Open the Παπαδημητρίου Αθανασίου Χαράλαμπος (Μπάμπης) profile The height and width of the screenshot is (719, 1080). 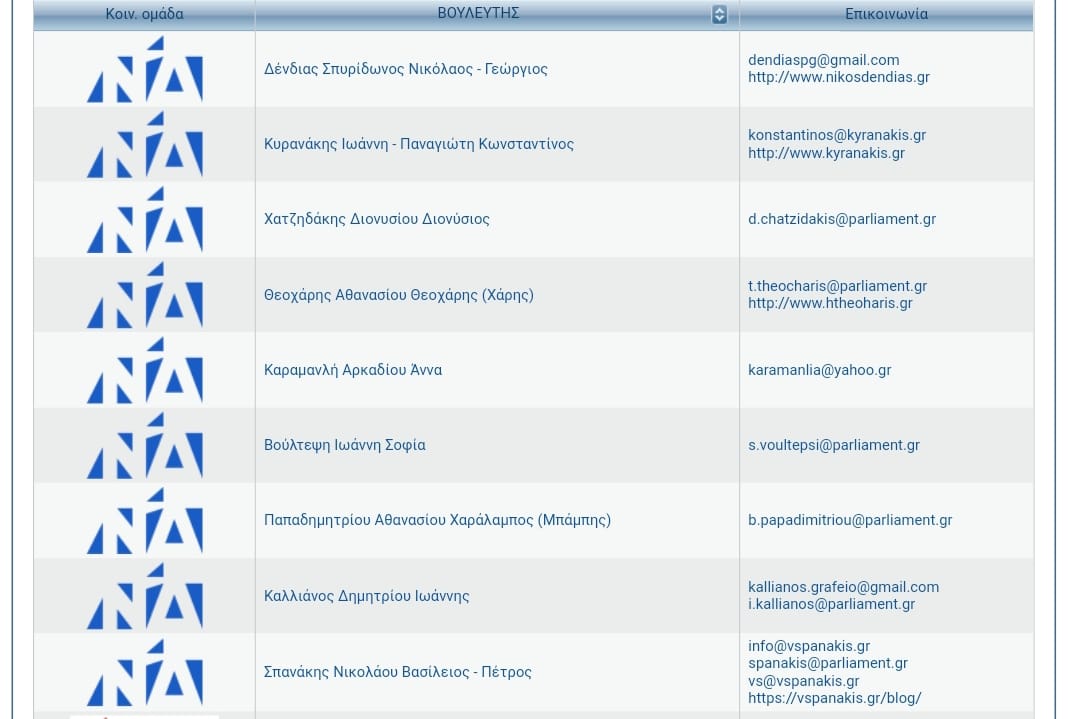point(437,520)
